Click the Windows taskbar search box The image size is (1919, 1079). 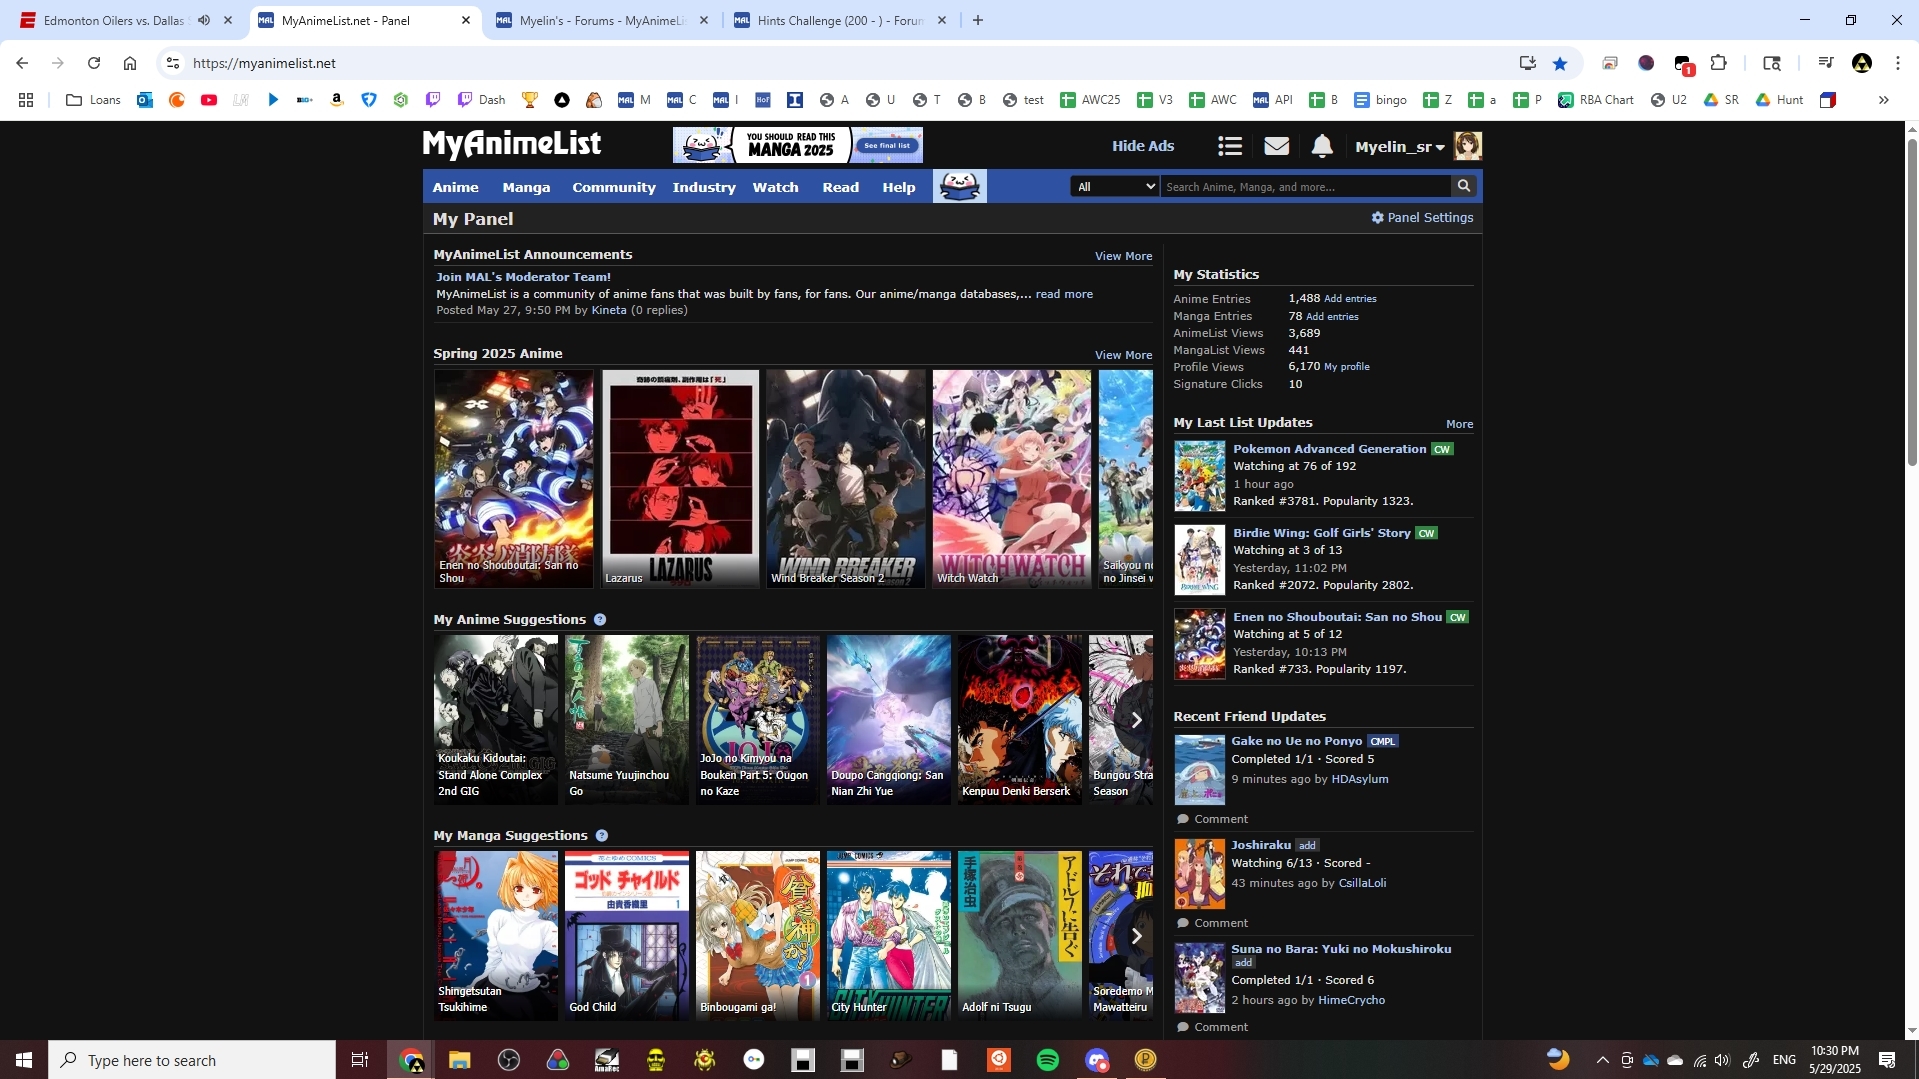tap(192, 1060)
